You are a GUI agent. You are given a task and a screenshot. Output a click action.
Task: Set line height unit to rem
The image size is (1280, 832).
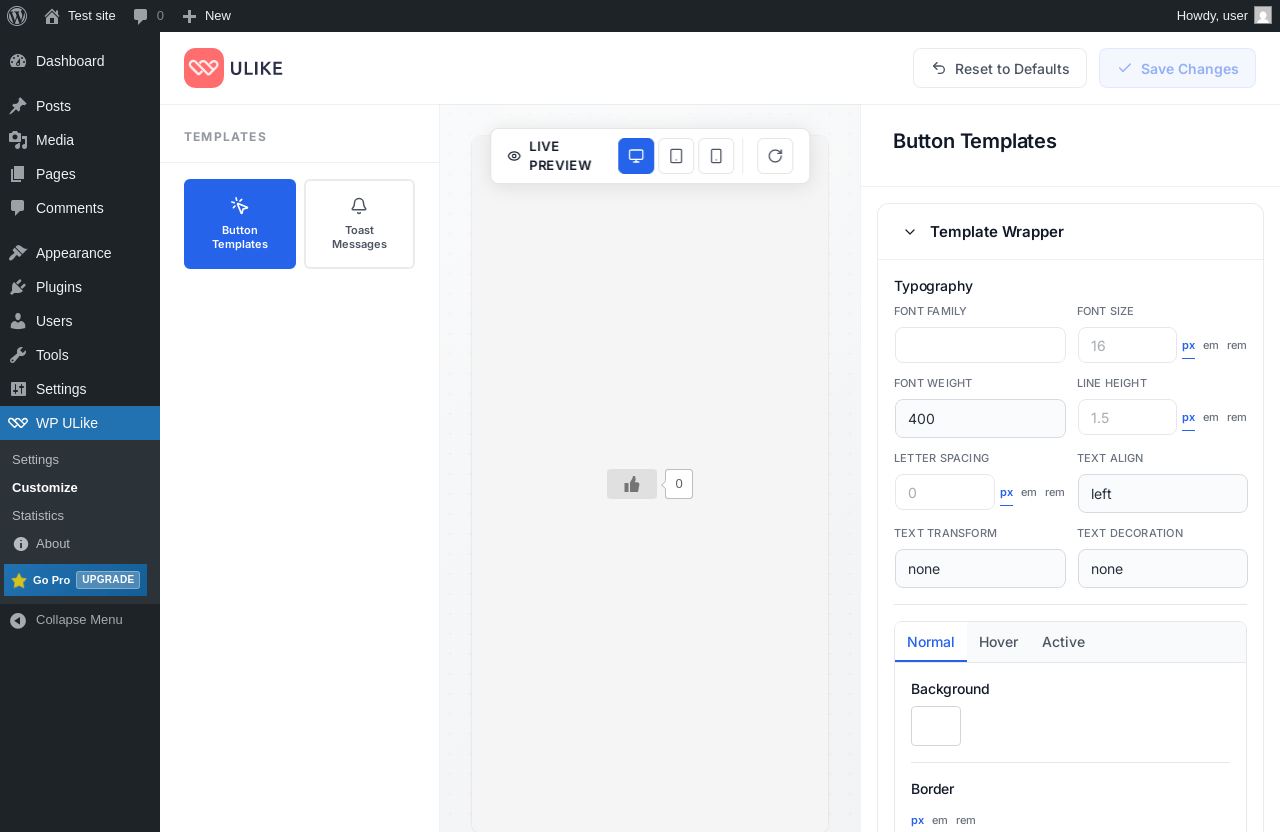click(1237, 418)
